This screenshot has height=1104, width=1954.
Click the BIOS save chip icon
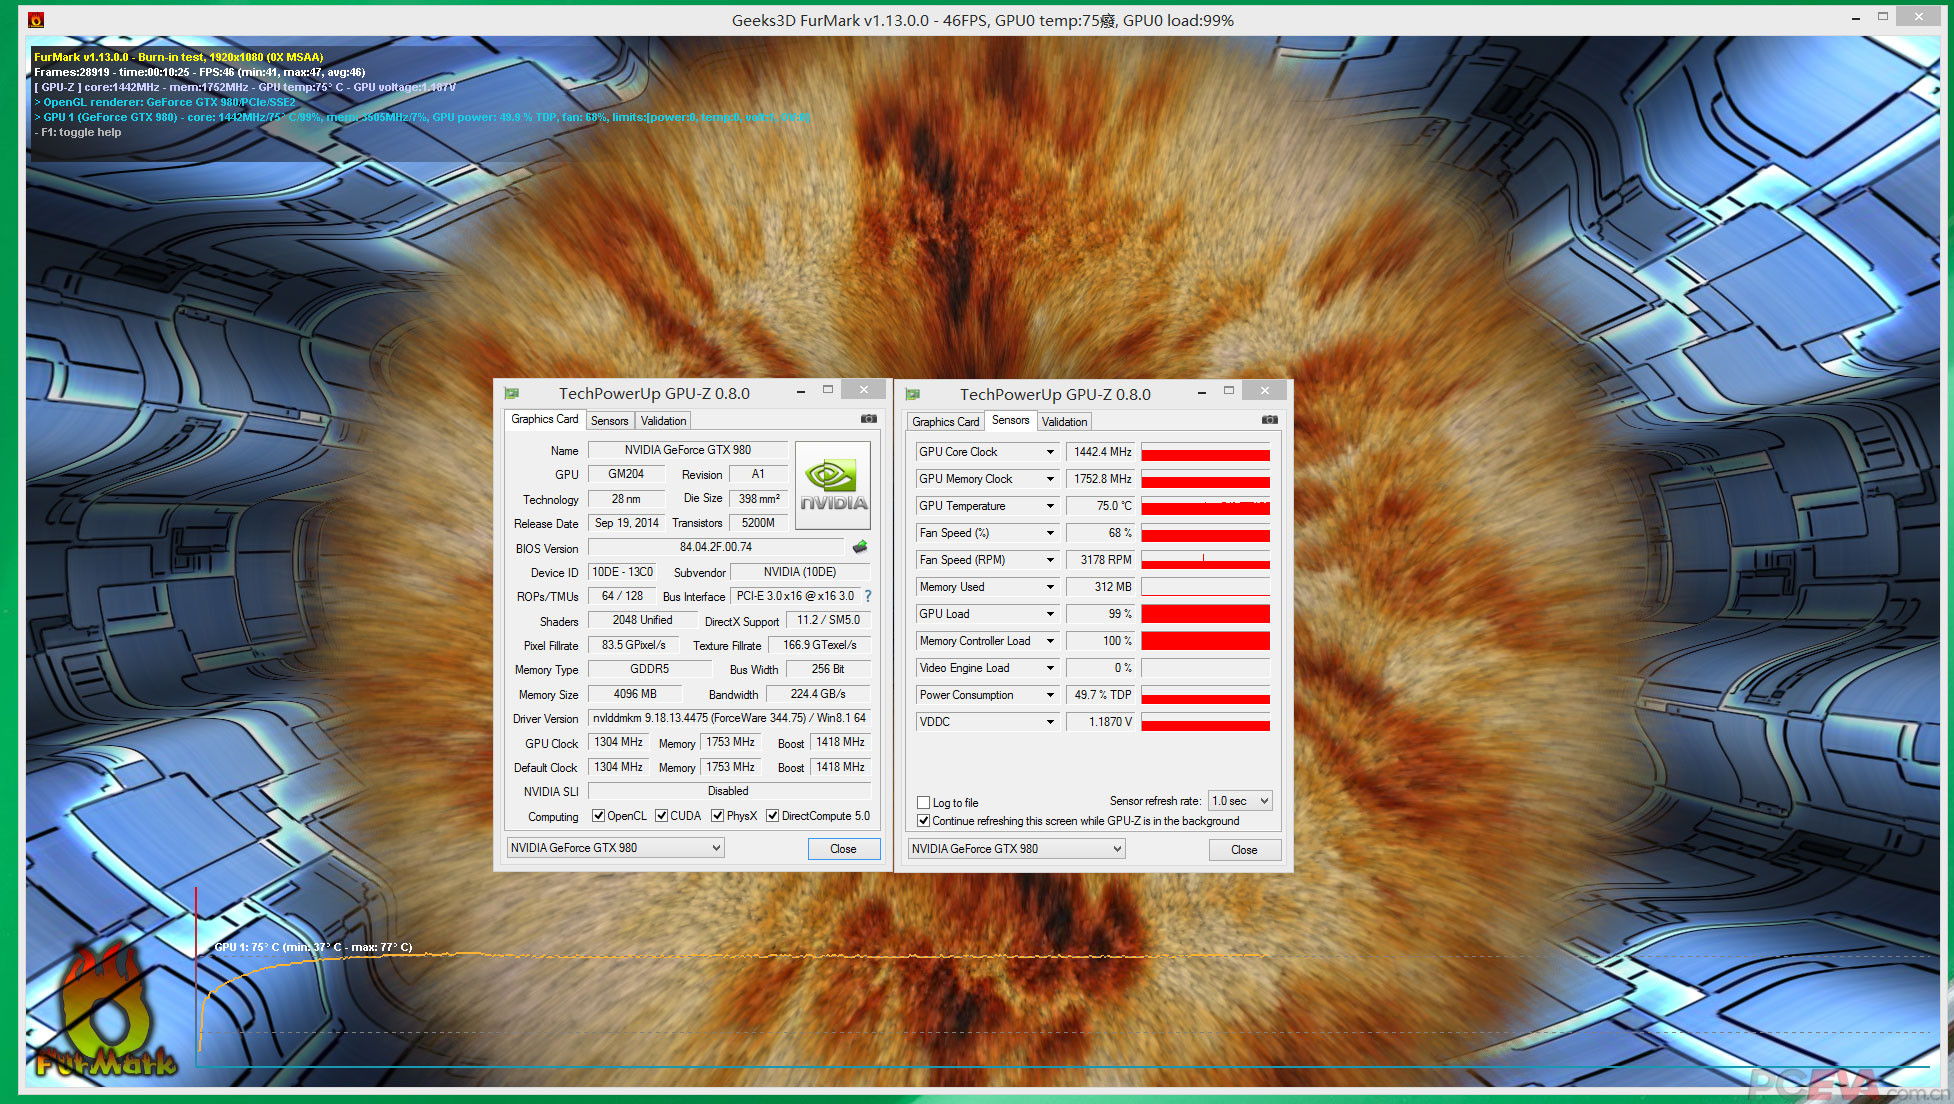coord(860,547)
